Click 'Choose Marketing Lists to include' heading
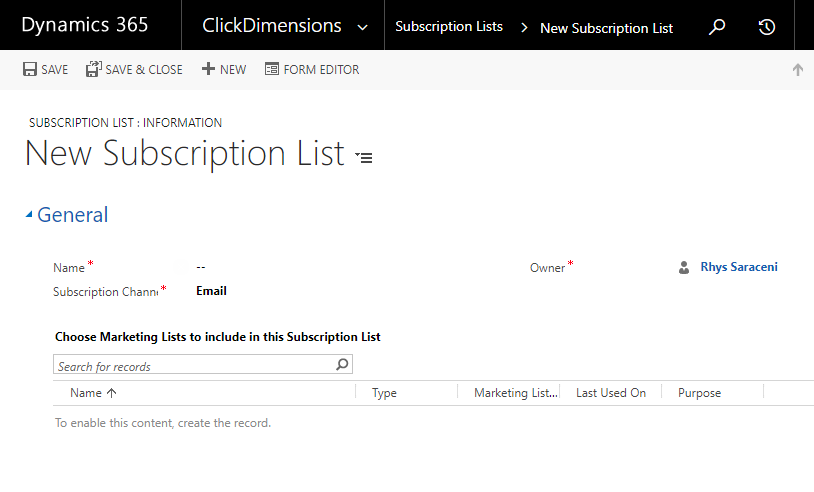The width and height of the screenshot is (814, 492). (218, 337)
